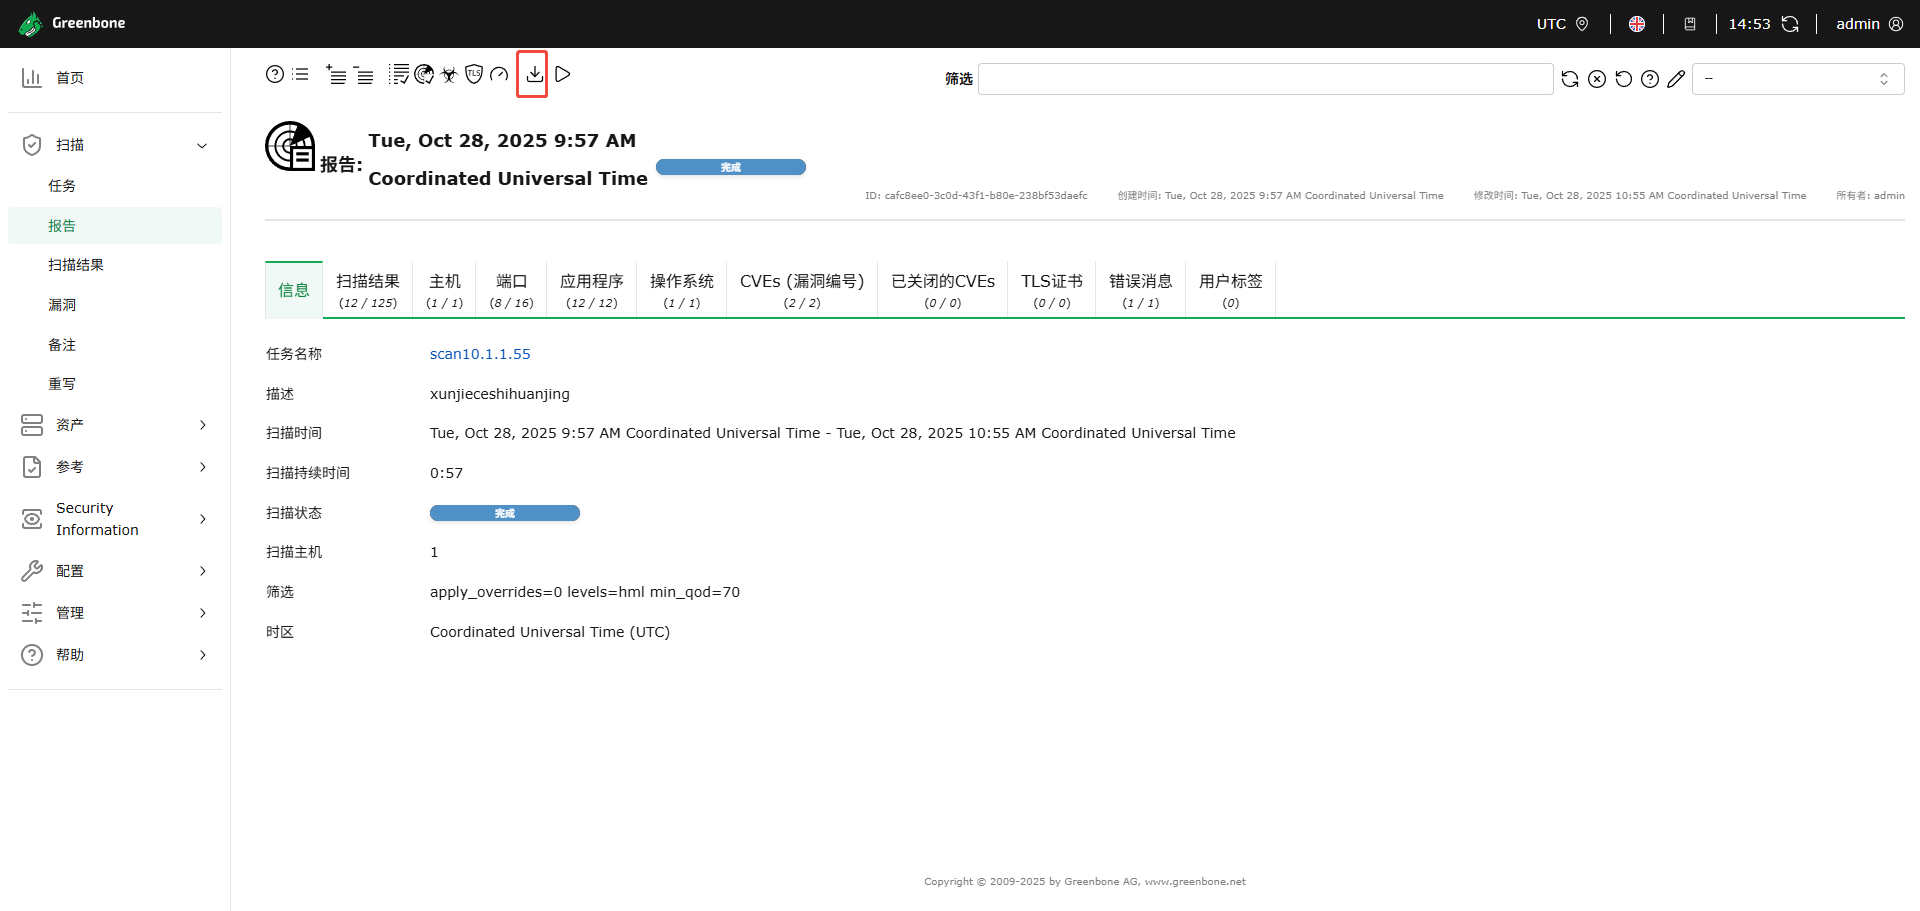The image size is (1920, 911).
Task: Click 完成 progress bar beside 扫描状态
Action: point(505,513)
